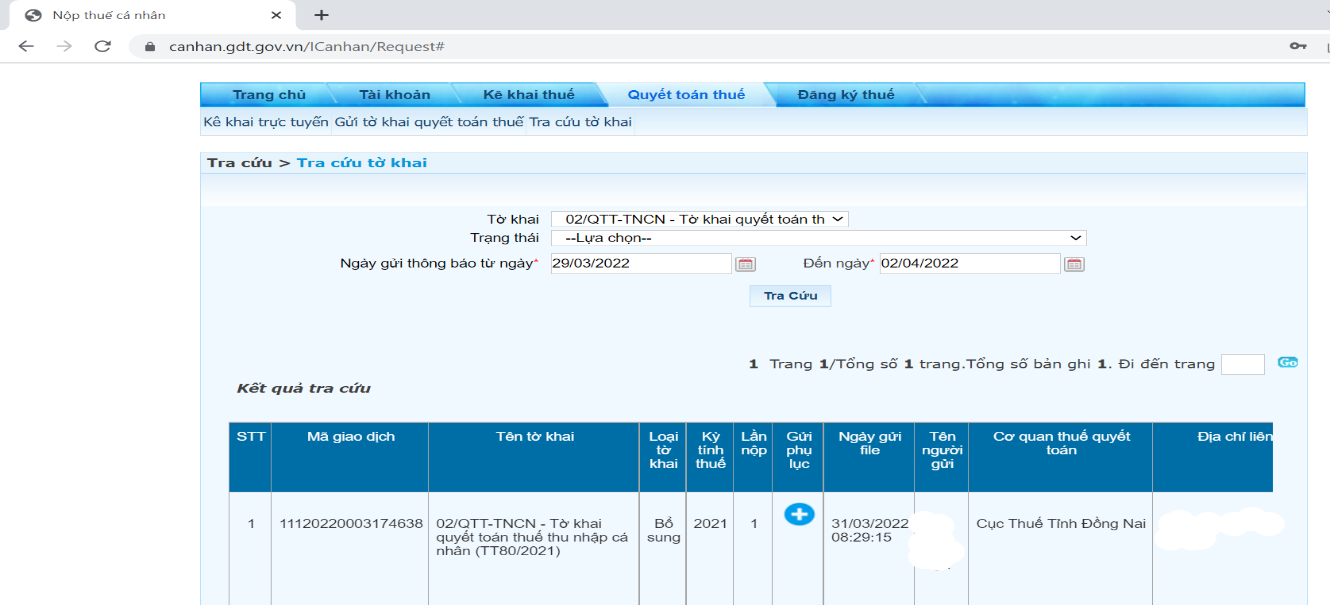This screenshot has height=605, width=1330.
Task: Click the browser forward arrow
Action: 64,46
